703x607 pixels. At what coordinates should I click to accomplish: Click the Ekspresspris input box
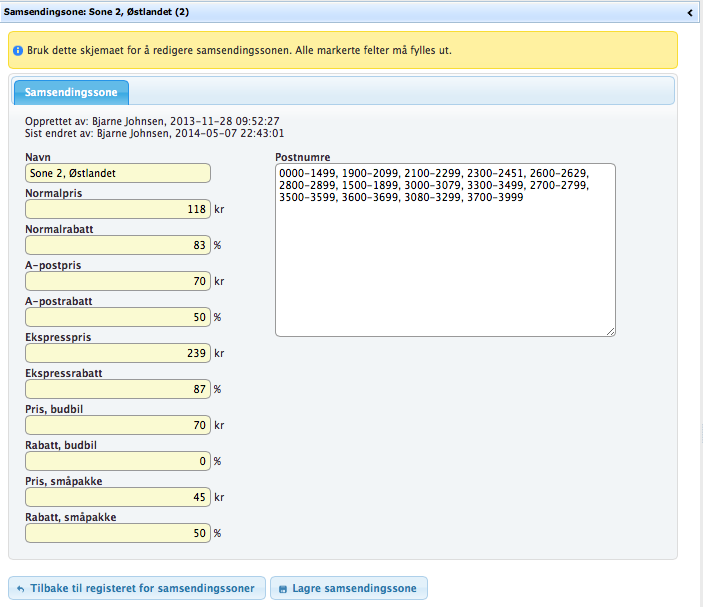118,353
